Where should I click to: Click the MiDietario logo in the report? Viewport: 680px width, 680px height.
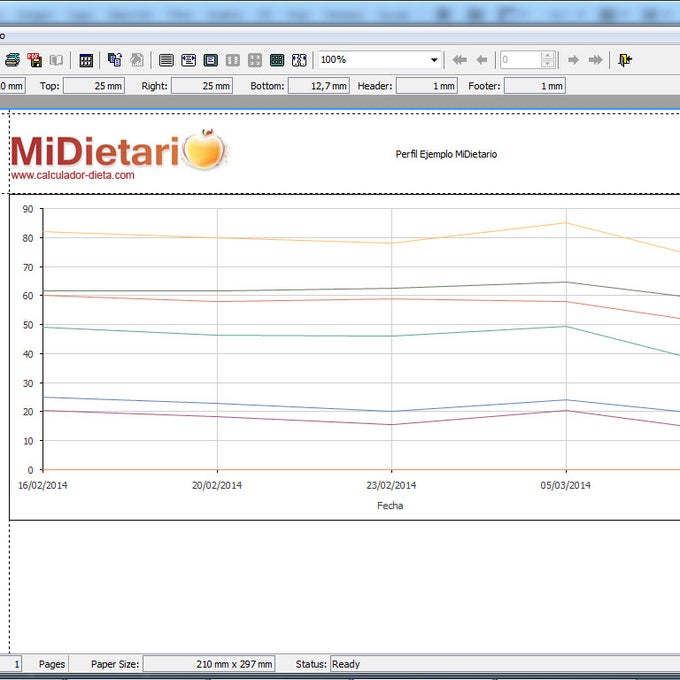tap(119, 150)
